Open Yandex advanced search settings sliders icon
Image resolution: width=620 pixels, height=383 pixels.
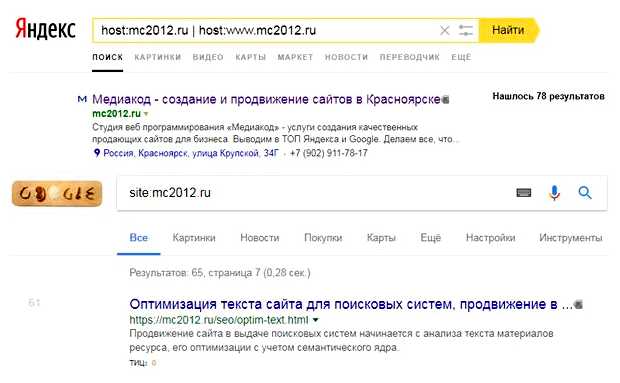click(465, 30)
